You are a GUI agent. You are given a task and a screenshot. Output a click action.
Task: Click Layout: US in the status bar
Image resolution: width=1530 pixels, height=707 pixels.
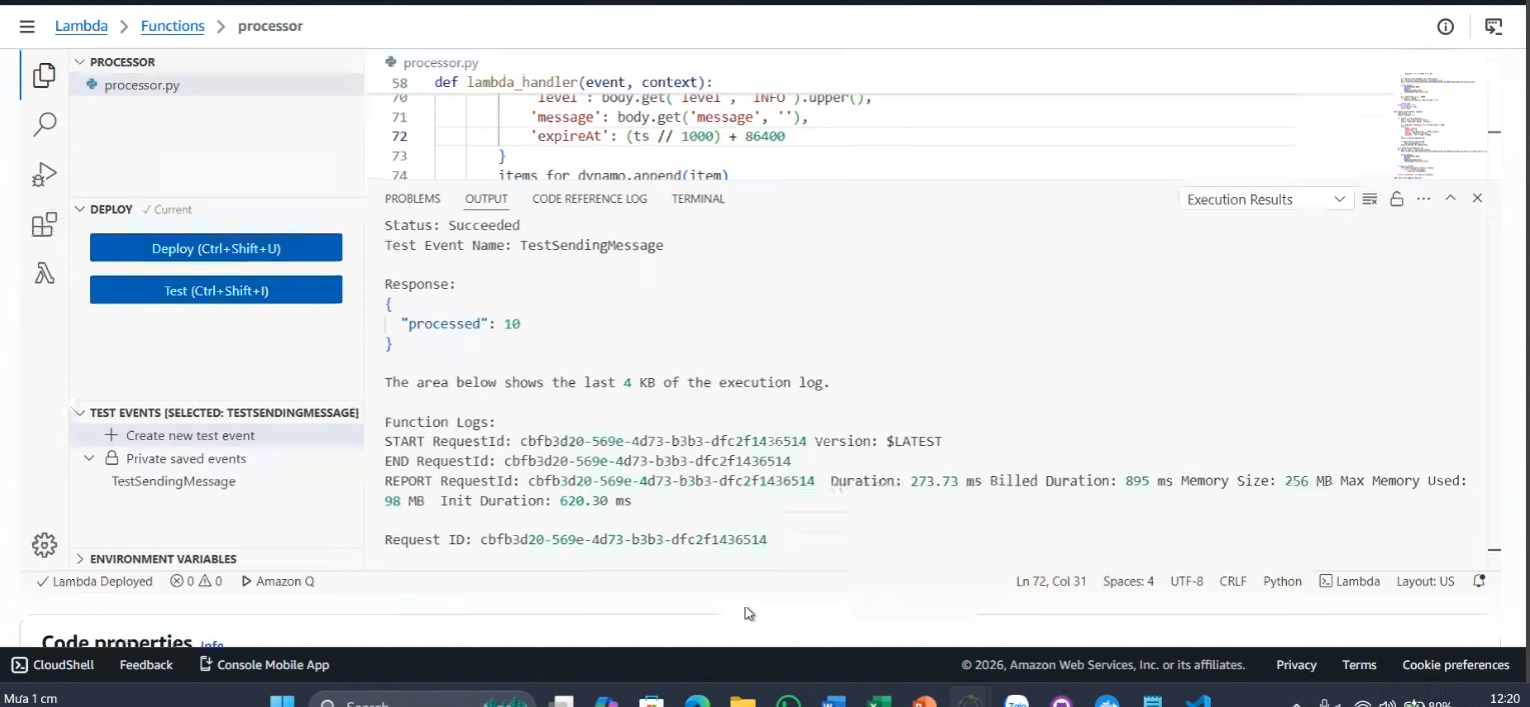pyautogui.click(x=1425, y=581)
